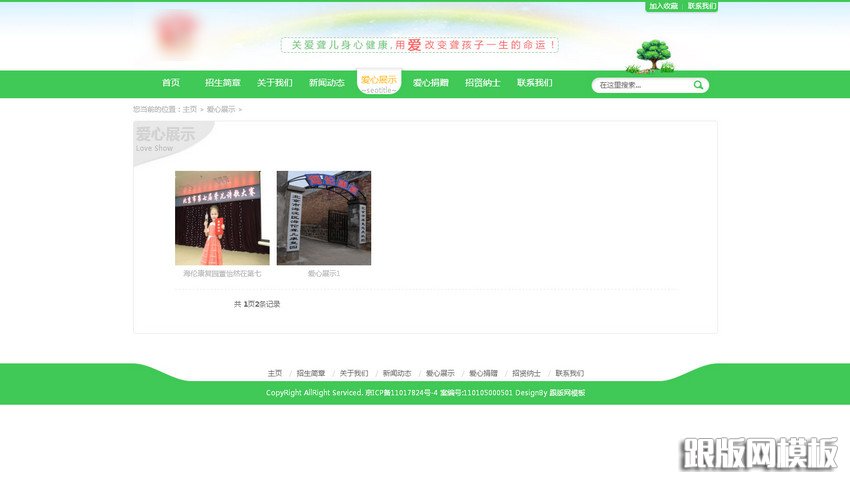Click 加入收藏 link at top right
This screenshot has width=850, height=477.
tap(664, 6)
